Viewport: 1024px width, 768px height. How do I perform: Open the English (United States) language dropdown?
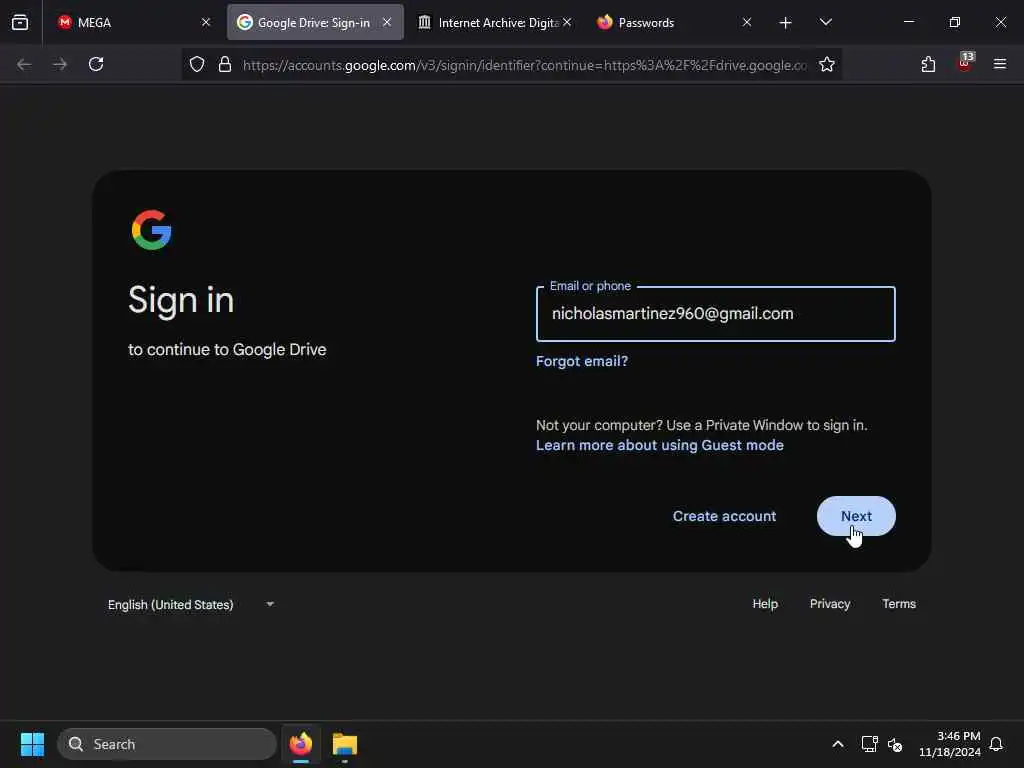pyautogui.click(x=191, y=605)
